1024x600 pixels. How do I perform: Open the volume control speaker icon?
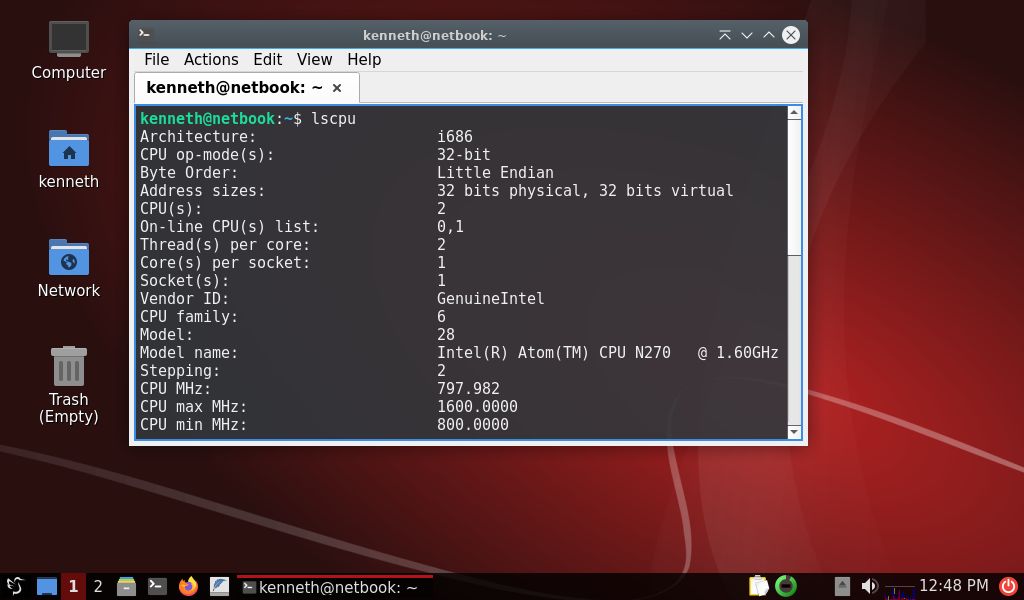coord(869,586)
